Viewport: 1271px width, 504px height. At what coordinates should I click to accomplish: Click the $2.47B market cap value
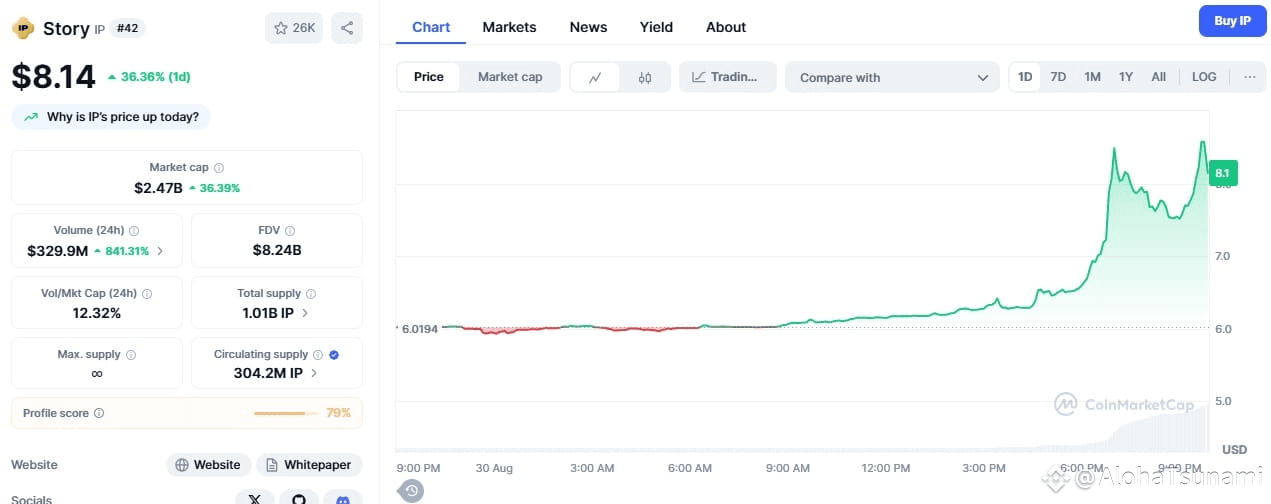[158, 188]
